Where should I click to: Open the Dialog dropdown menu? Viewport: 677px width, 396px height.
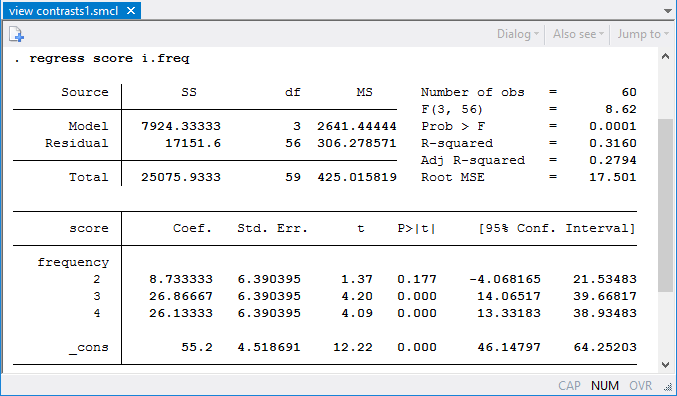pyautogui.click(x=518, y=34)
